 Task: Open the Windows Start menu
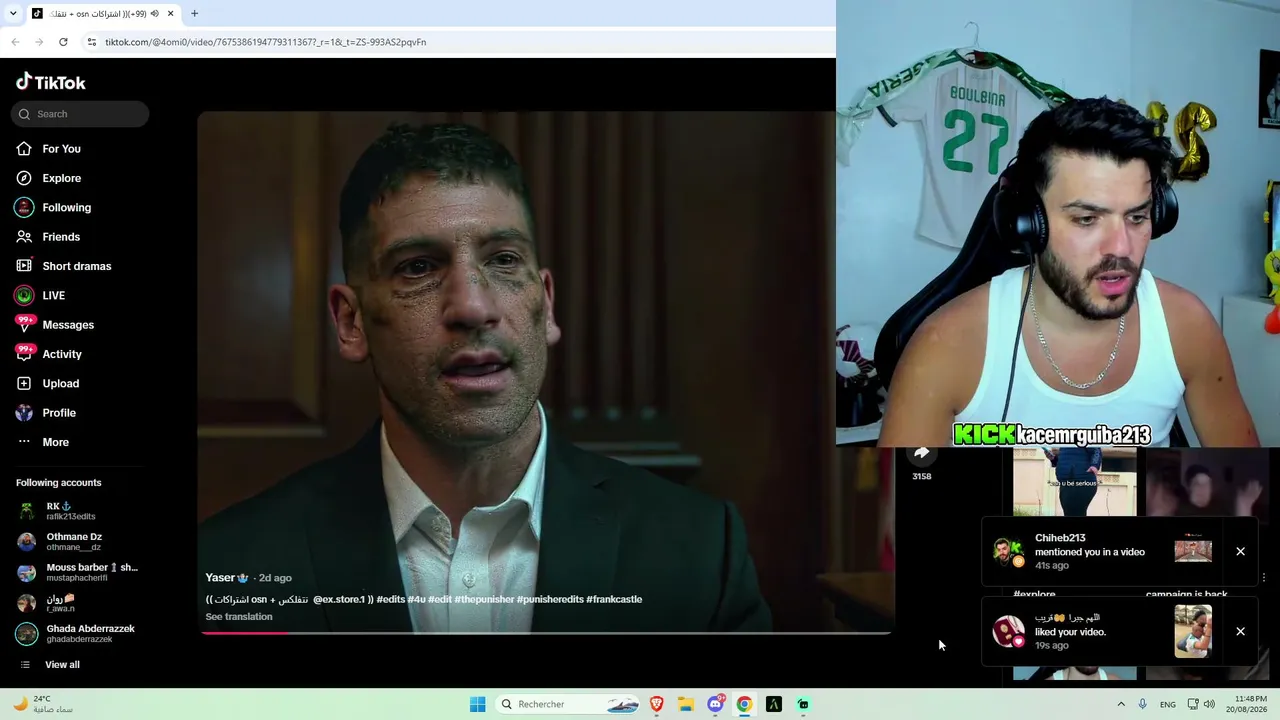coord(478,704)
